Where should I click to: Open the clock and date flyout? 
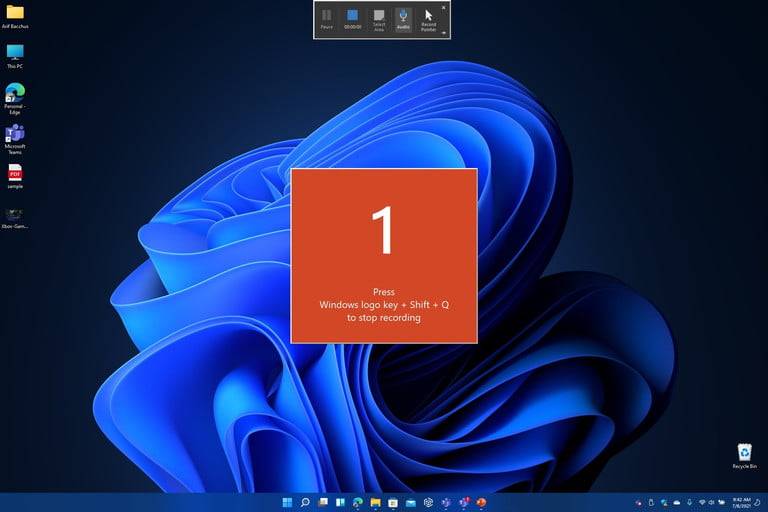pos(742,503)
